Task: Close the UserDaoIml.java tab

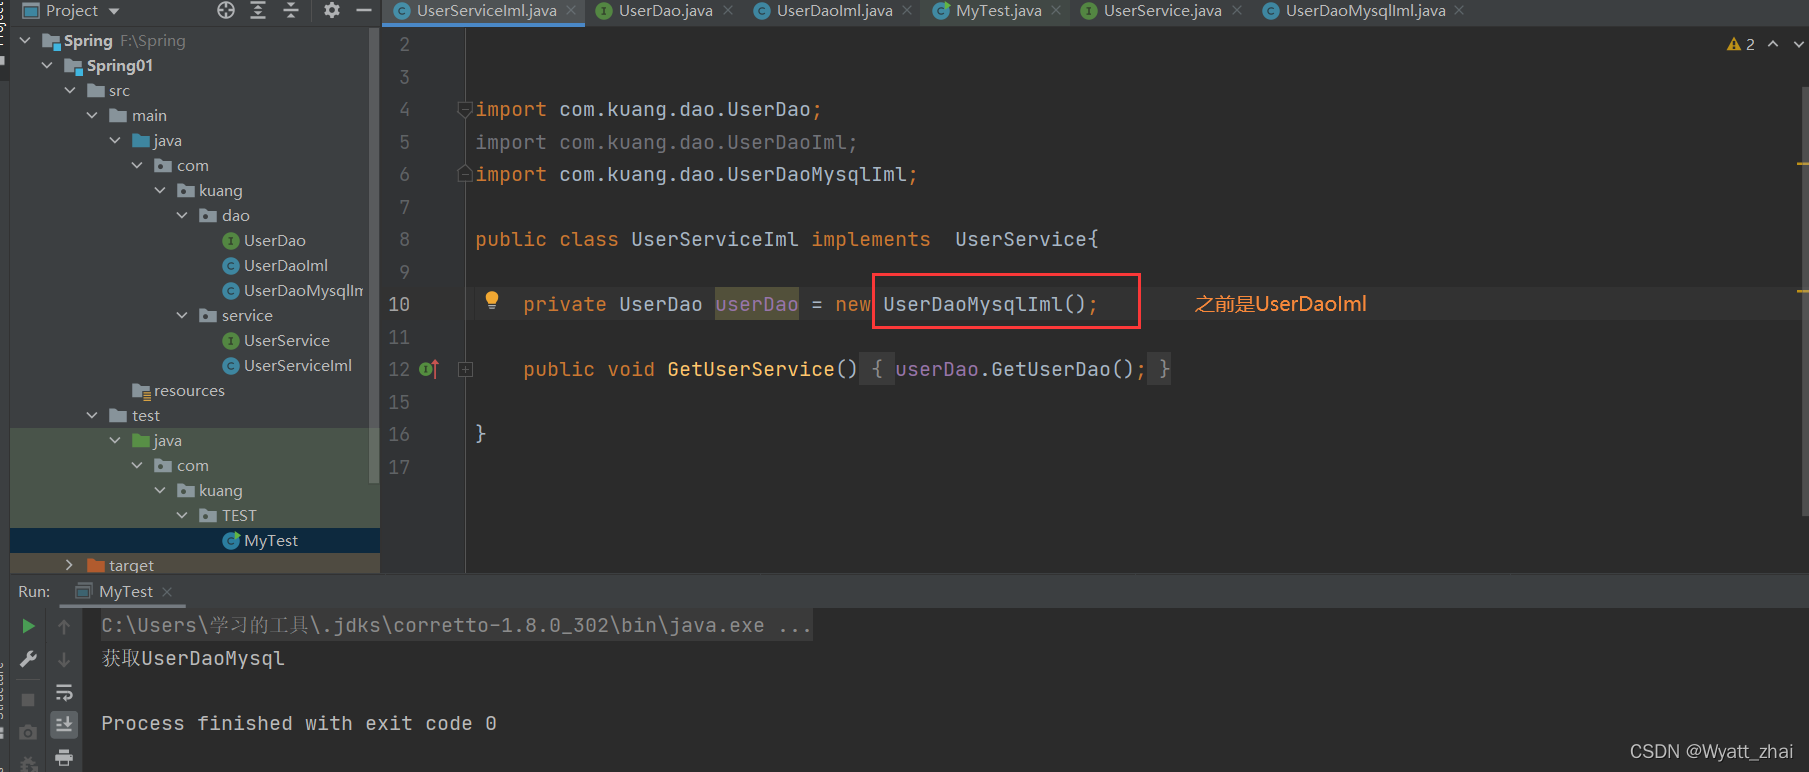Action: [907, 11]
